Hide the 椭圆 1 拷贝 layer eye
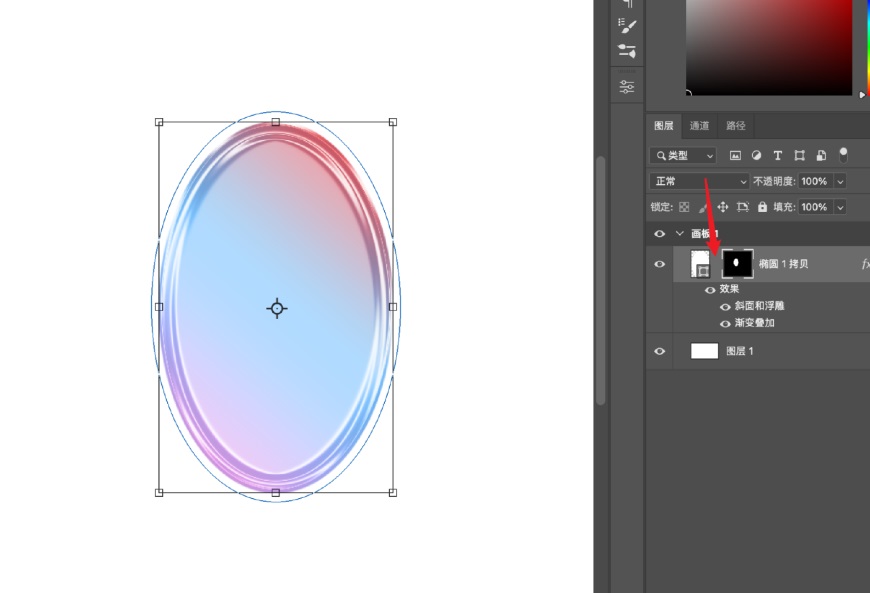Viewport: 870px width, 593px height. pos(659,264)
